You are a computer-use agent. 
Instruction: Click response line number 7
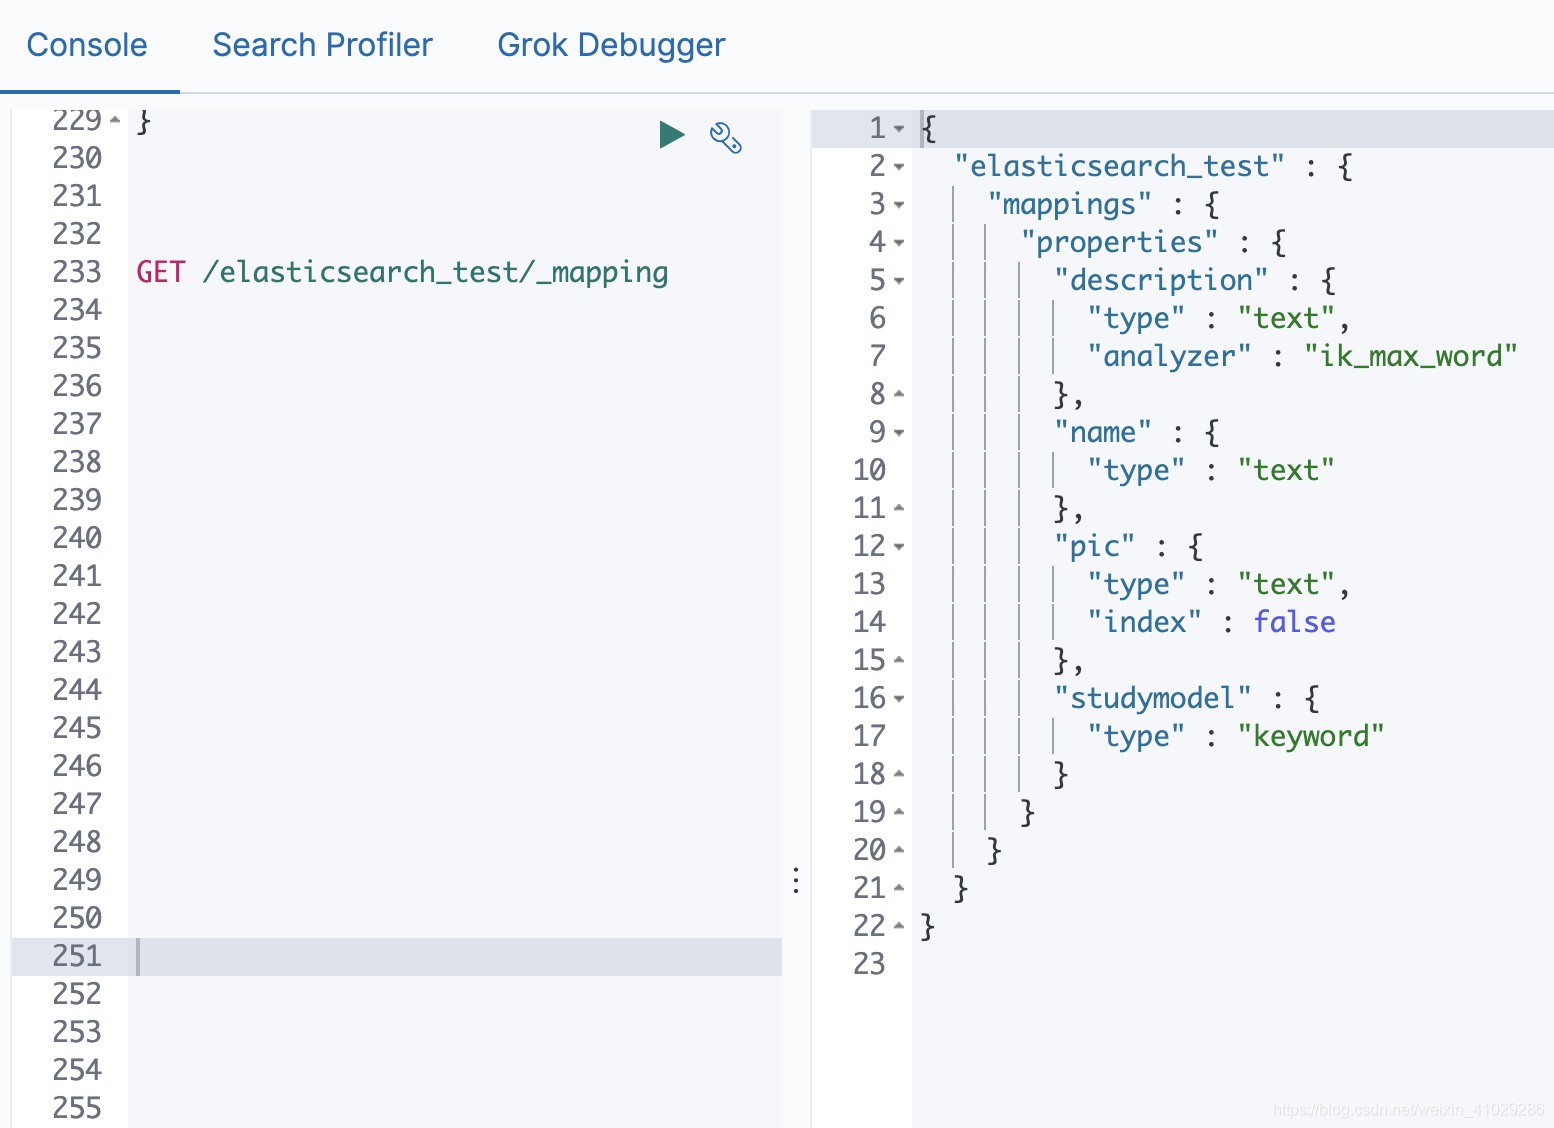pos(877,356)
